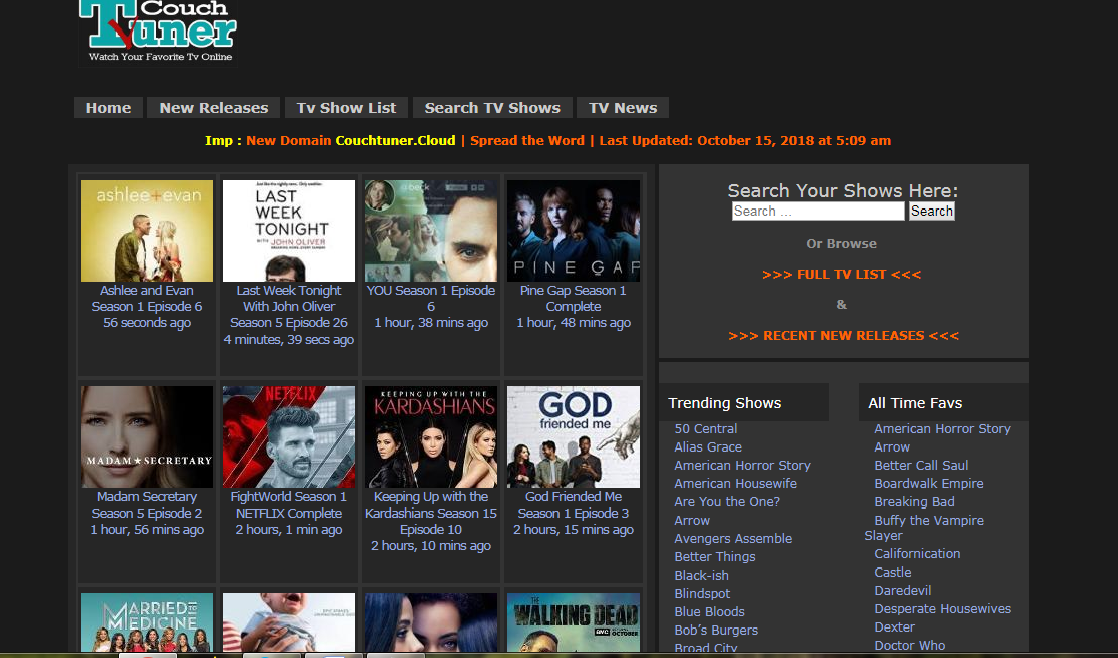Open the Pine Gap poster image
1118x658 pixels.
tap(573, 231)
